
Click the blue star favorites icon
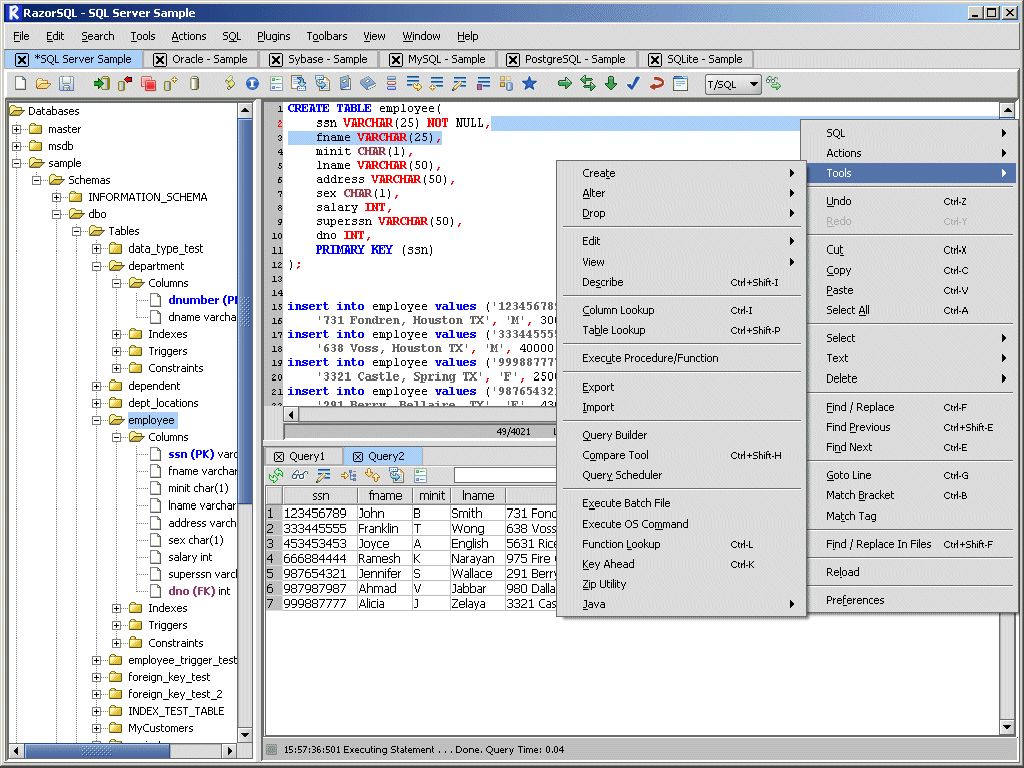pyautogui.click(x=529, y=84)
